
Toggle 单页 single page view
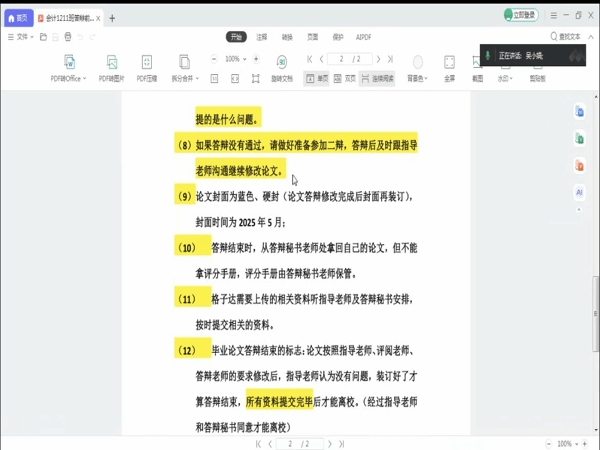pos(316,78)
